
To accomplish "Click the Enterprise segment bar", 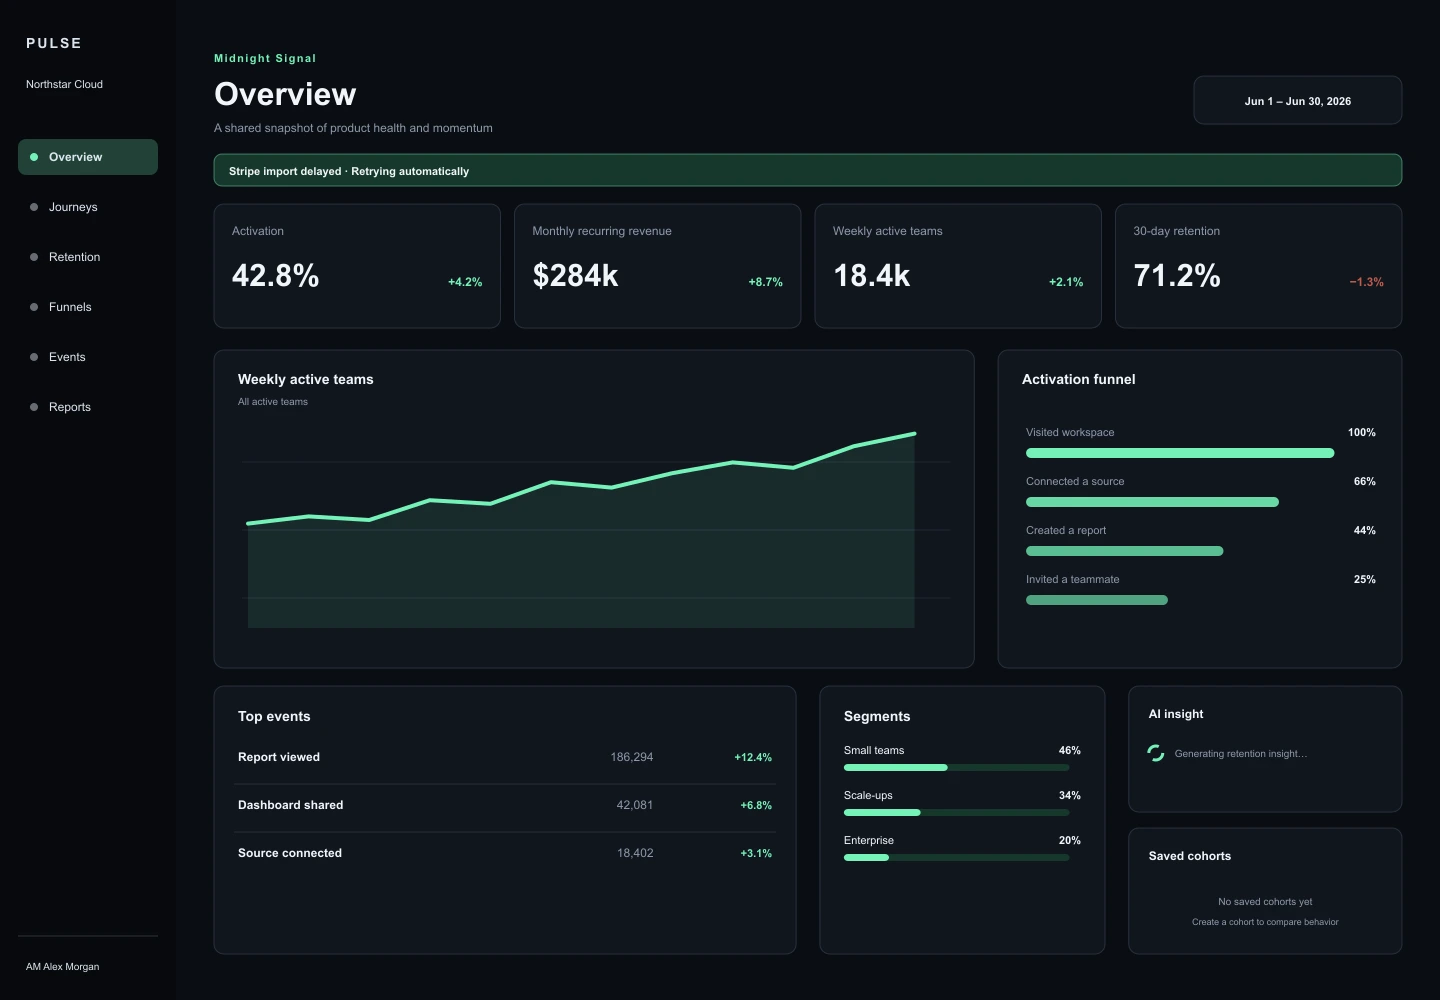I will [956, 857].
